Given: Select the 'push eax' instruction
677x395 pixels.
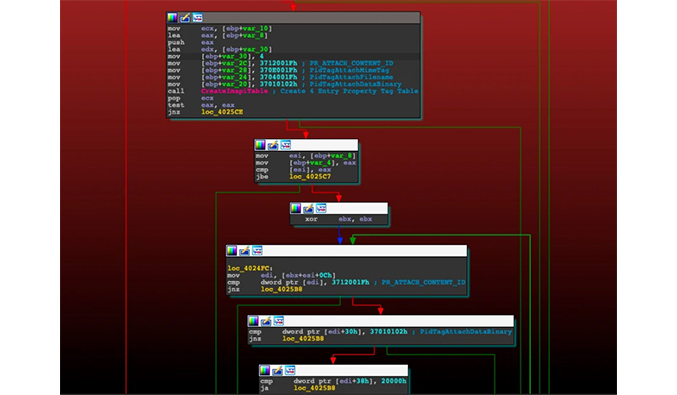Looking at the screenshot, I should coord(191,42).
